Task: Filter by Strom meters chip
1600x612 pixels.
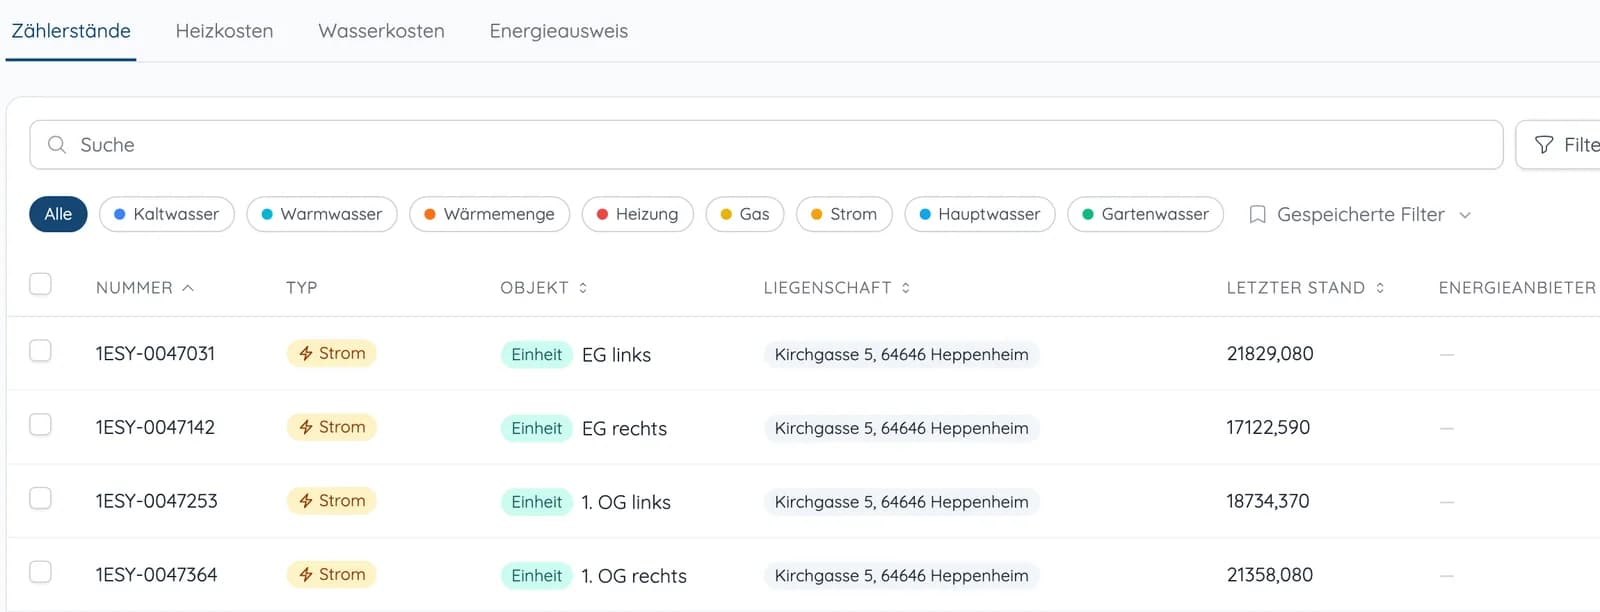Action: (844, 214)
